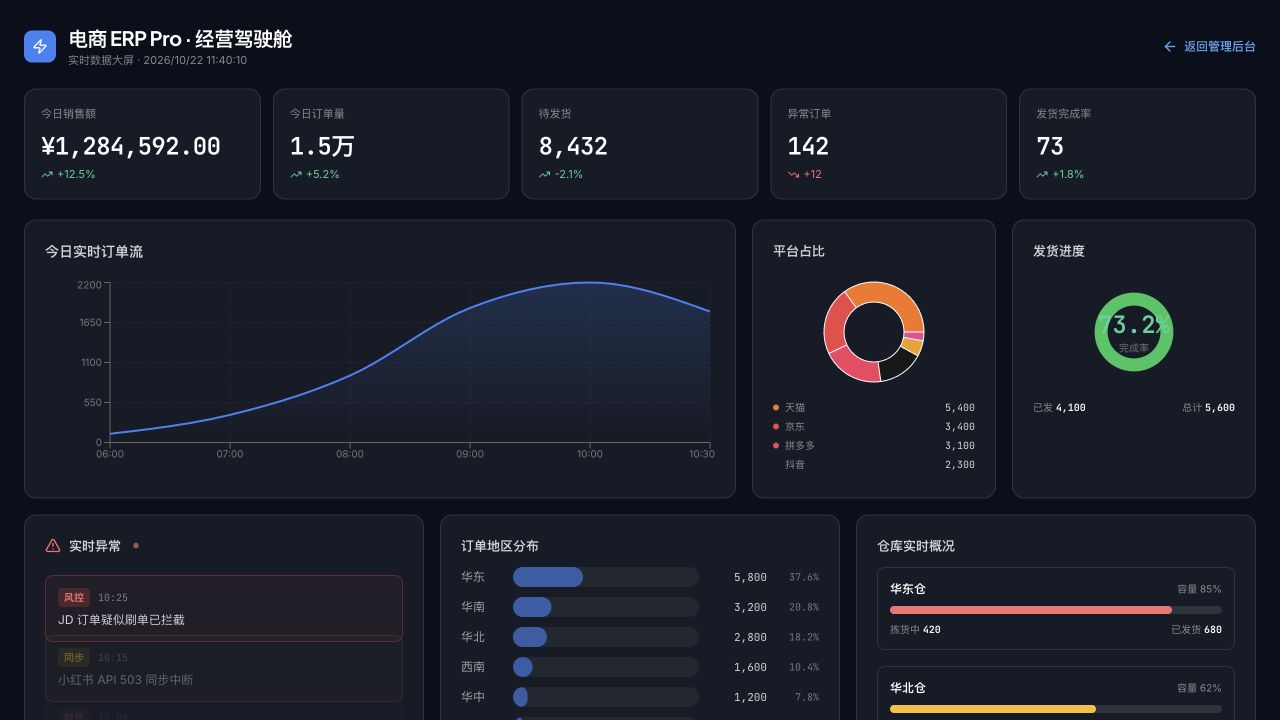1280x720 pixels.
Task: Click the red 京东 legend dot
Action: [x=776, y=427]
